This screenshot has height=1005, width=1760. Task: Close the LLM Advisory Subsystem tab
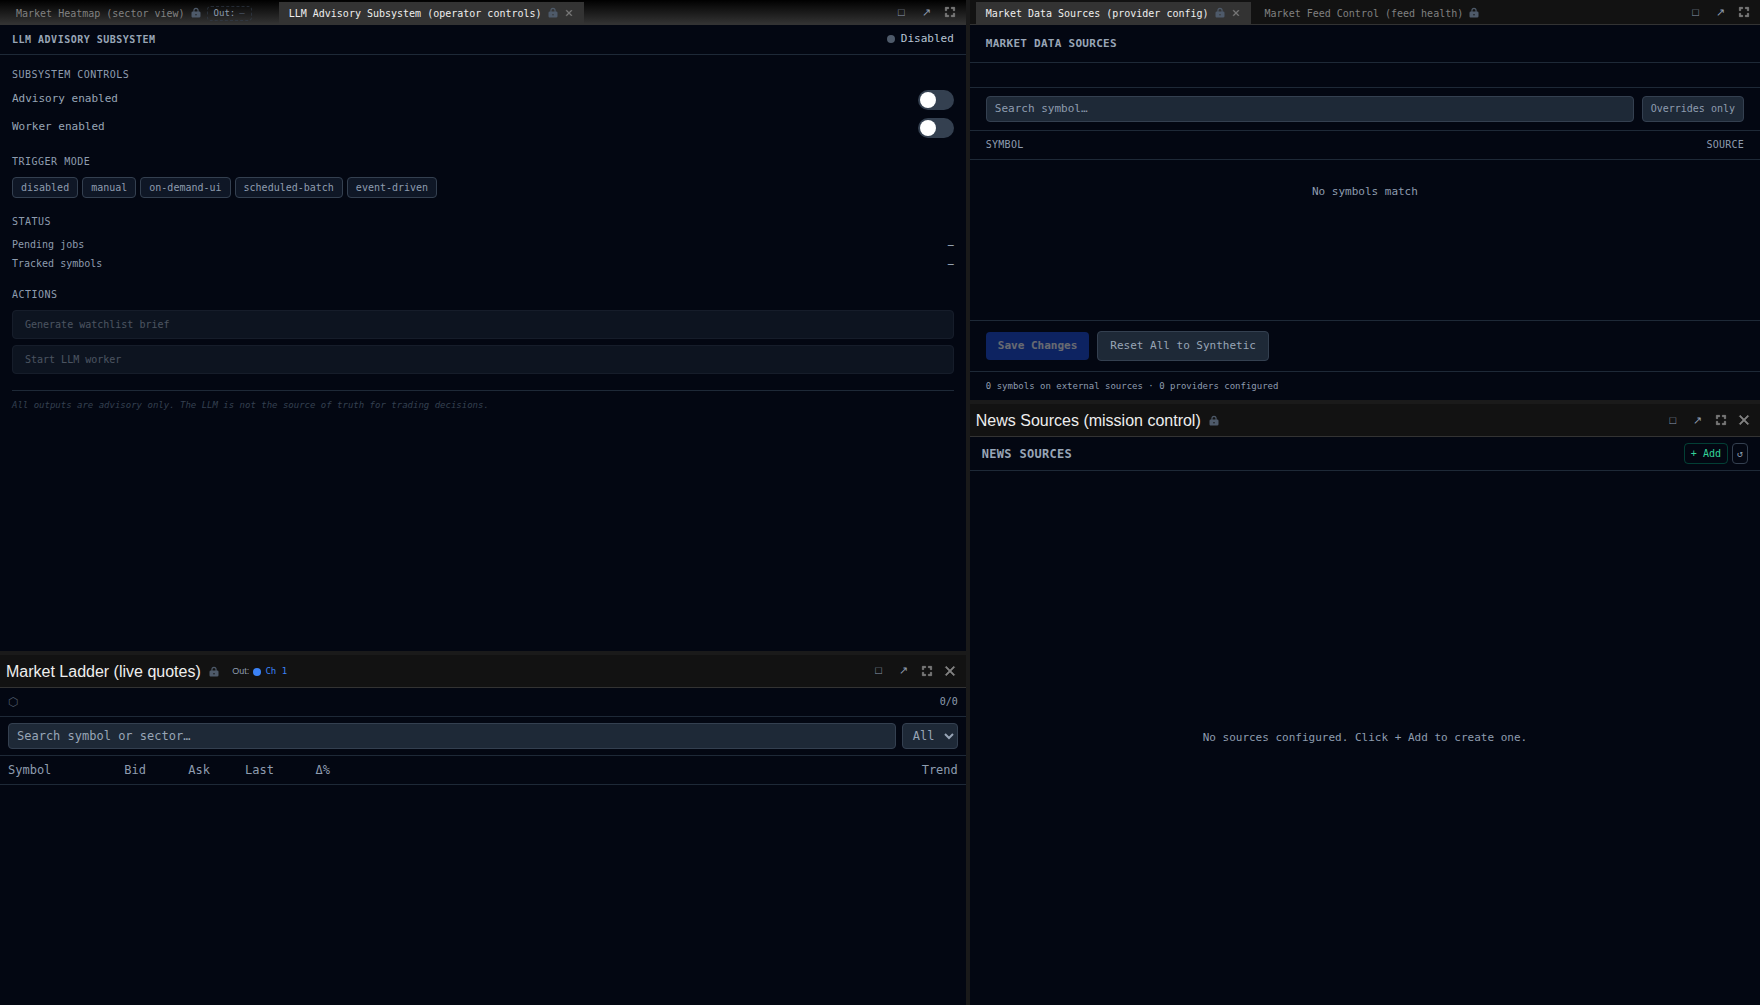click(x=569, y=13)
